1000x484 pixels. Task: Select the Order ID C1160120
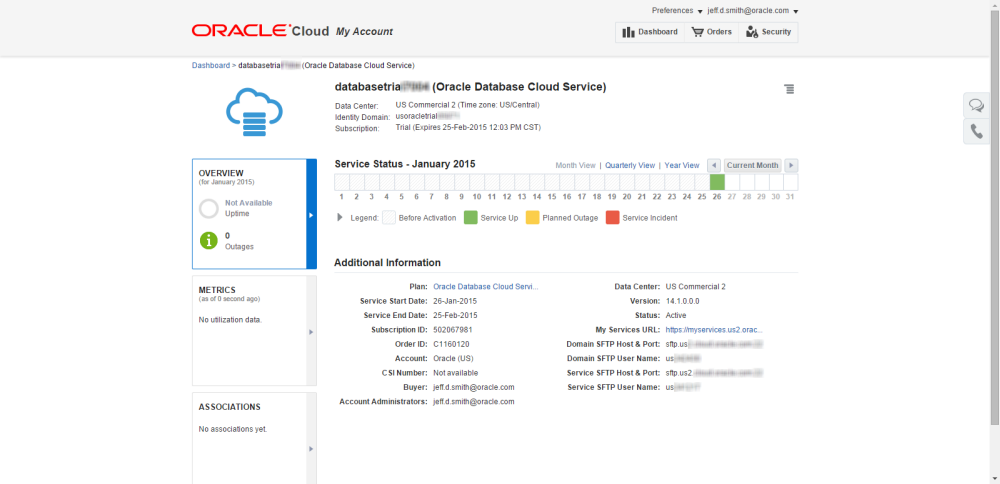[451, 344]
